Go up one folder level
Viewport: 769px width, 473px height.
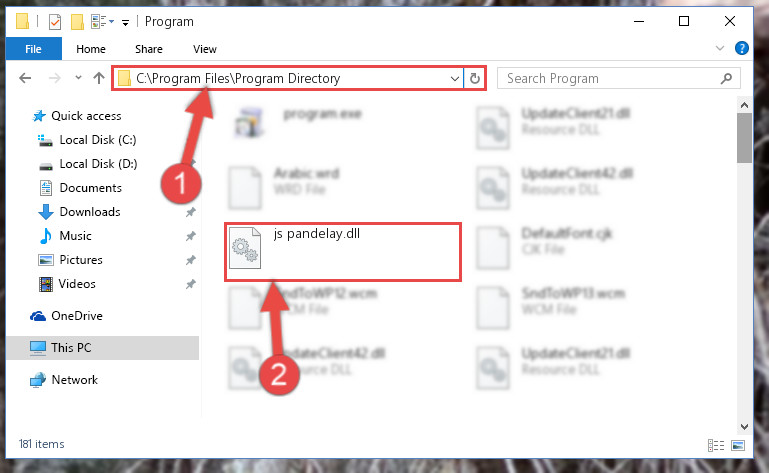click(x=99, y=78)
